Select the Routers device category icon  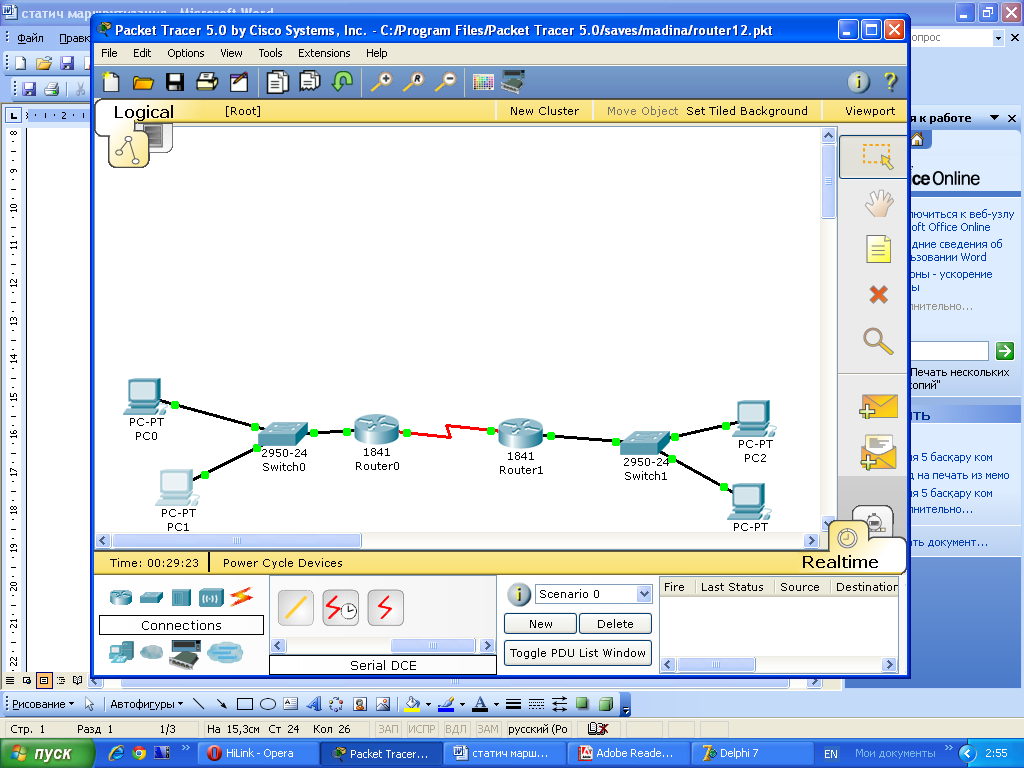121,596
